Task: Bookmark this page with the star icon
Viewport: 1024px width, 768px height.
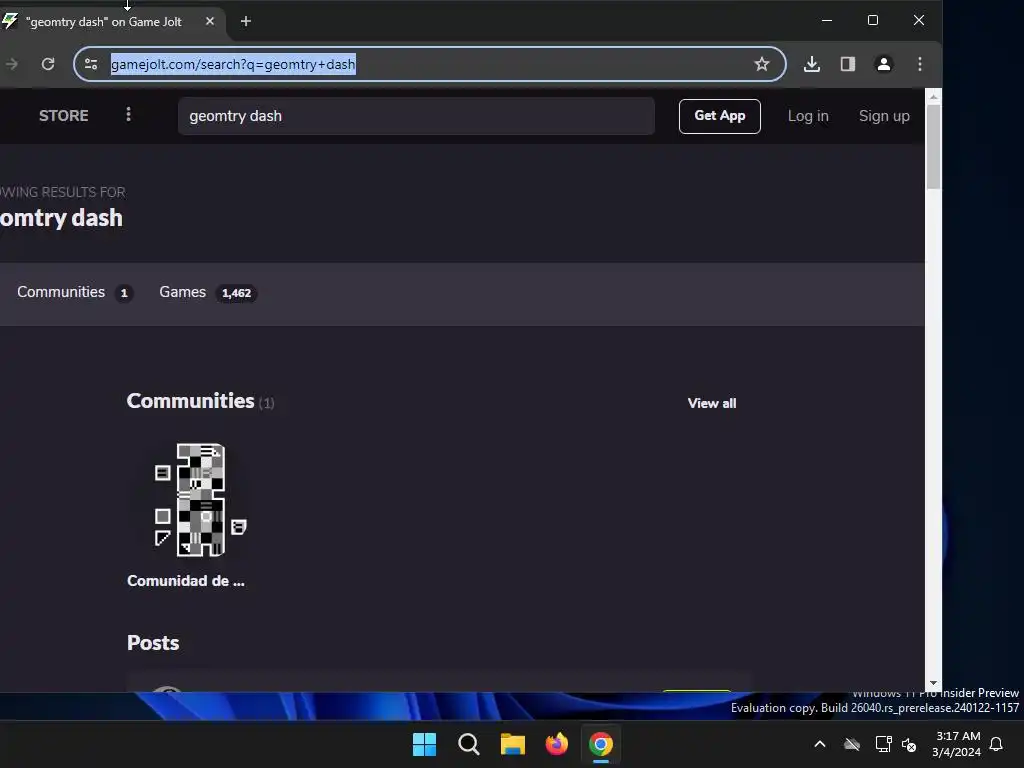Action: tap(761, 64)
